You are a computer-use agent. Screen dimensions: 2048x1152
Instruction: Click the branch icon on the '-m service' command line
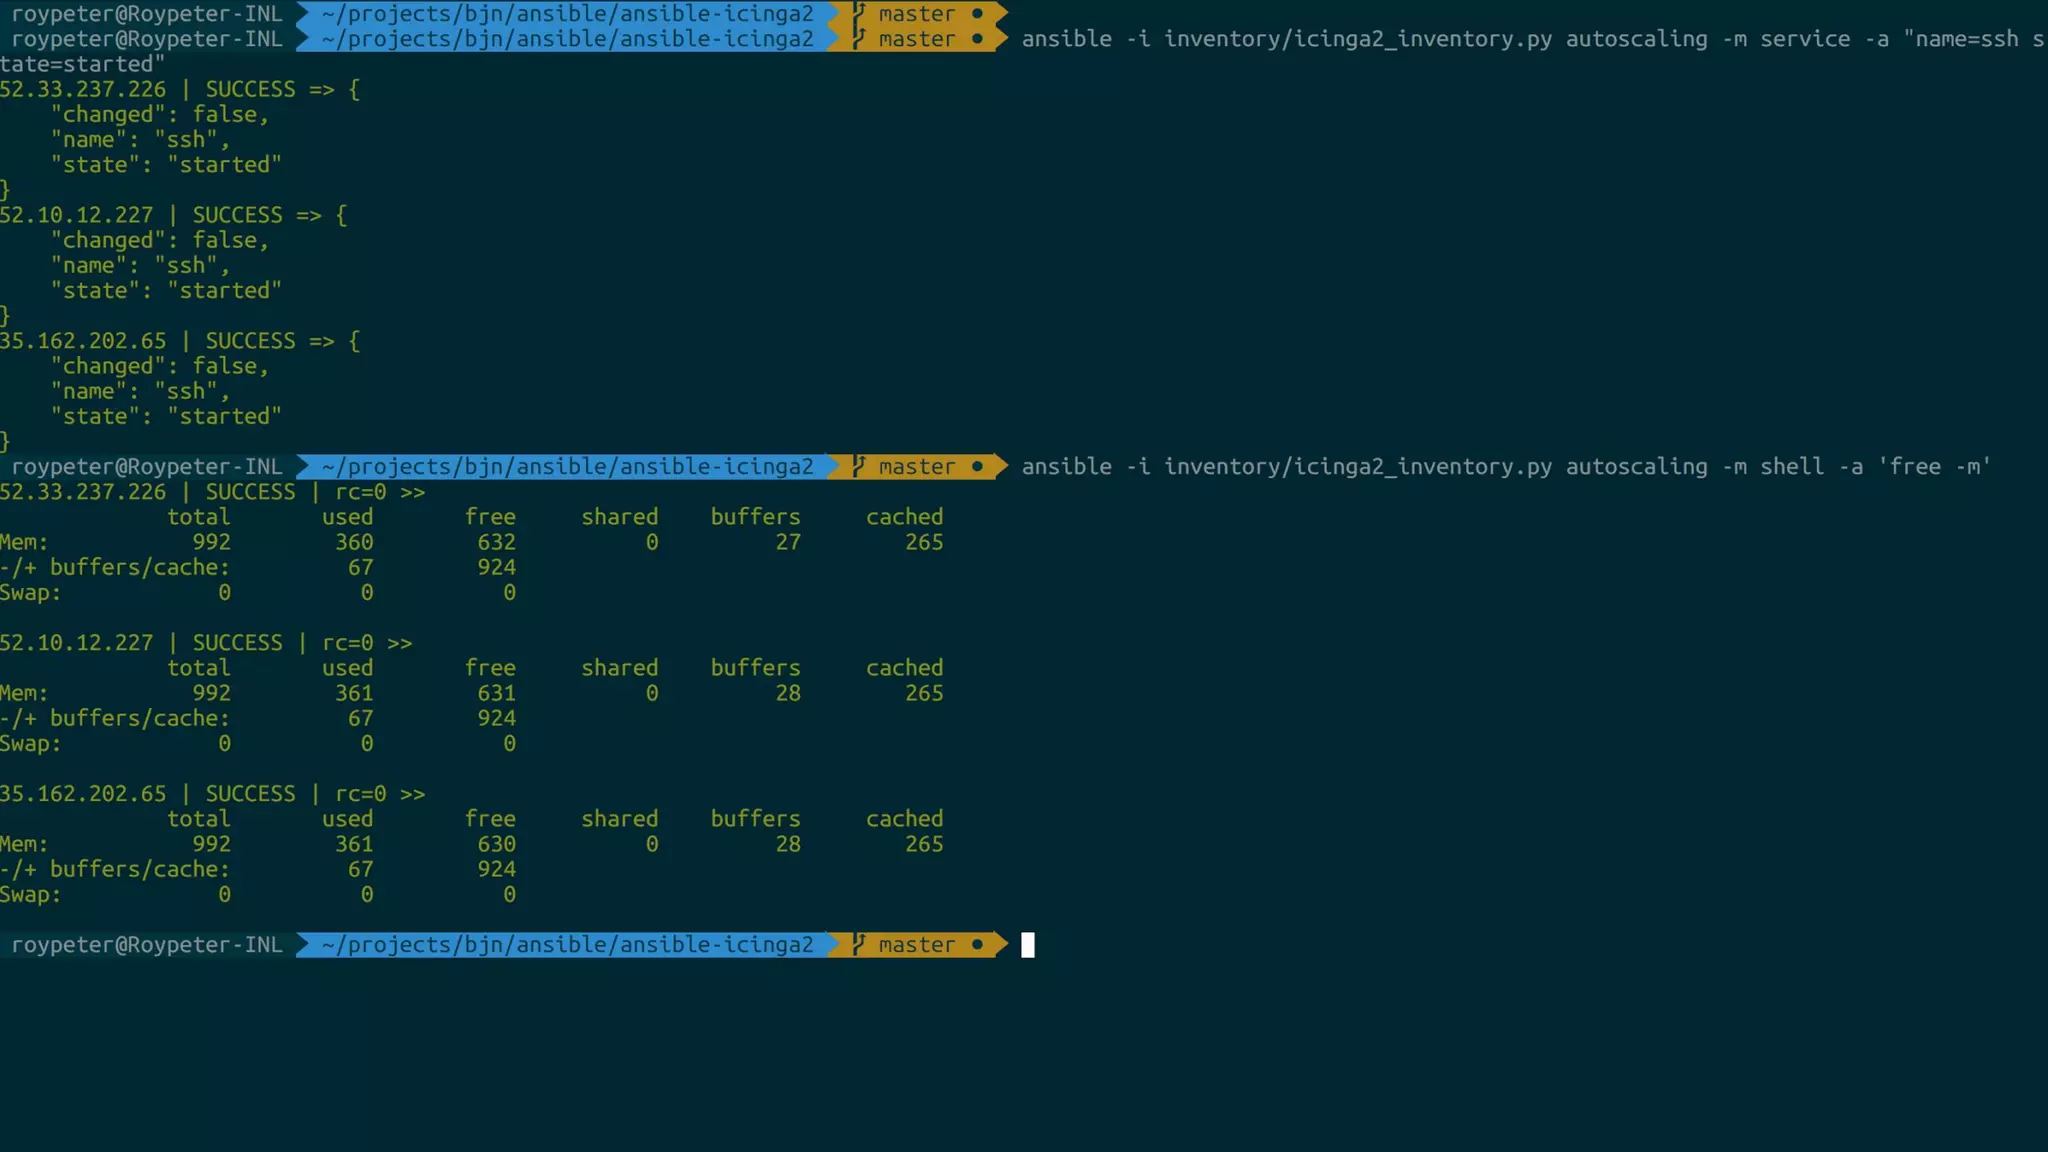(858, 39)
